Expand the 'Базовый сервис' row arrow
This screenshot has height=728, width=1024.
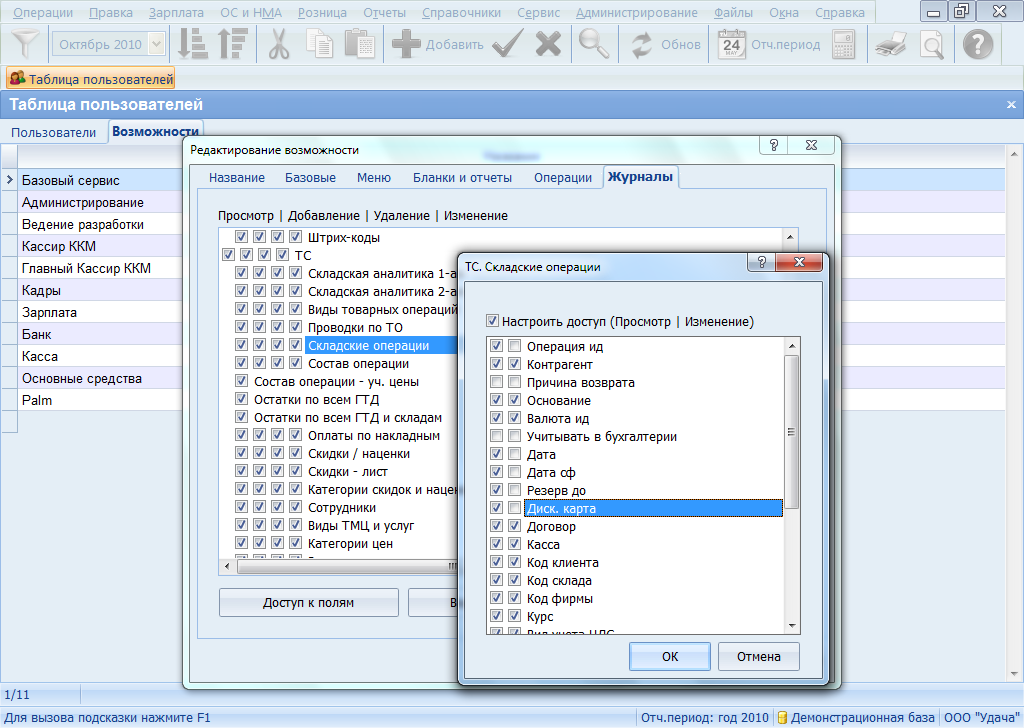coord(9,181)
